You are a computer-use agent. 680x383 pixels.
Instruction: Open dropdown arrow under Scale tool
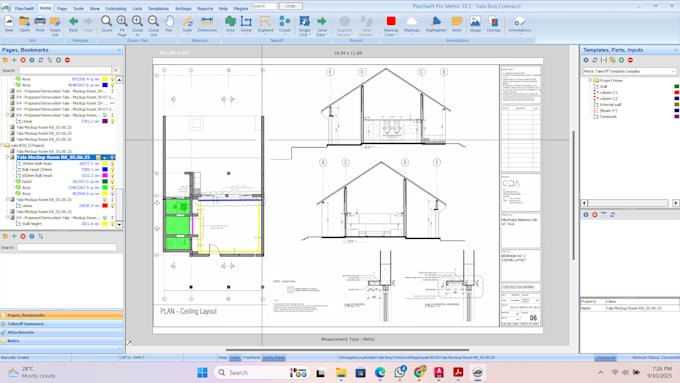(187, 35)
